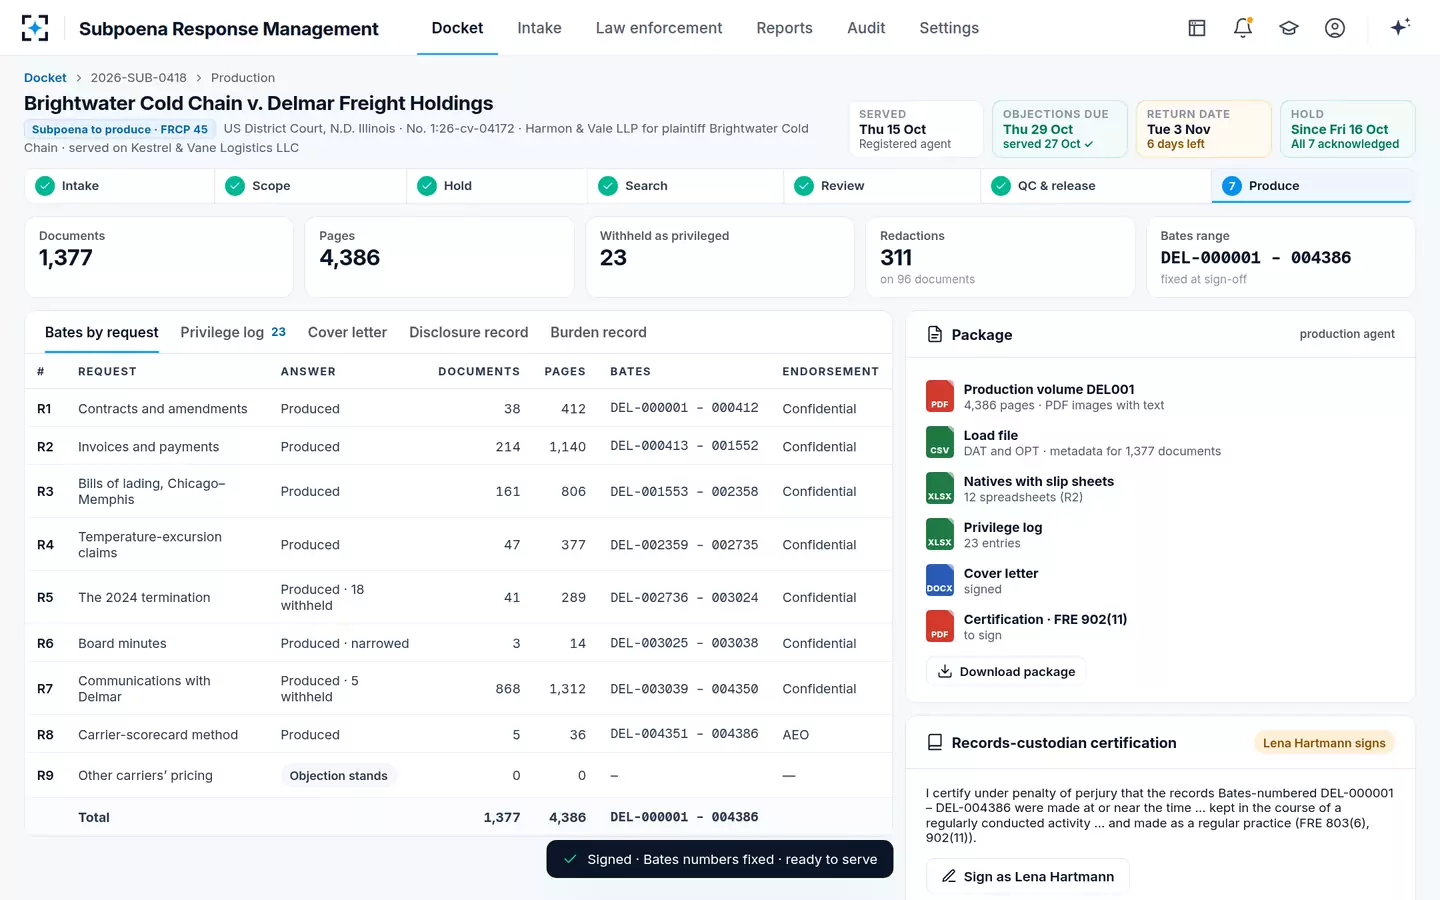The width and height of the screenshot is (1440, 900).
Task: Select Communications with Delmar request
Action: tap(458, 688)
